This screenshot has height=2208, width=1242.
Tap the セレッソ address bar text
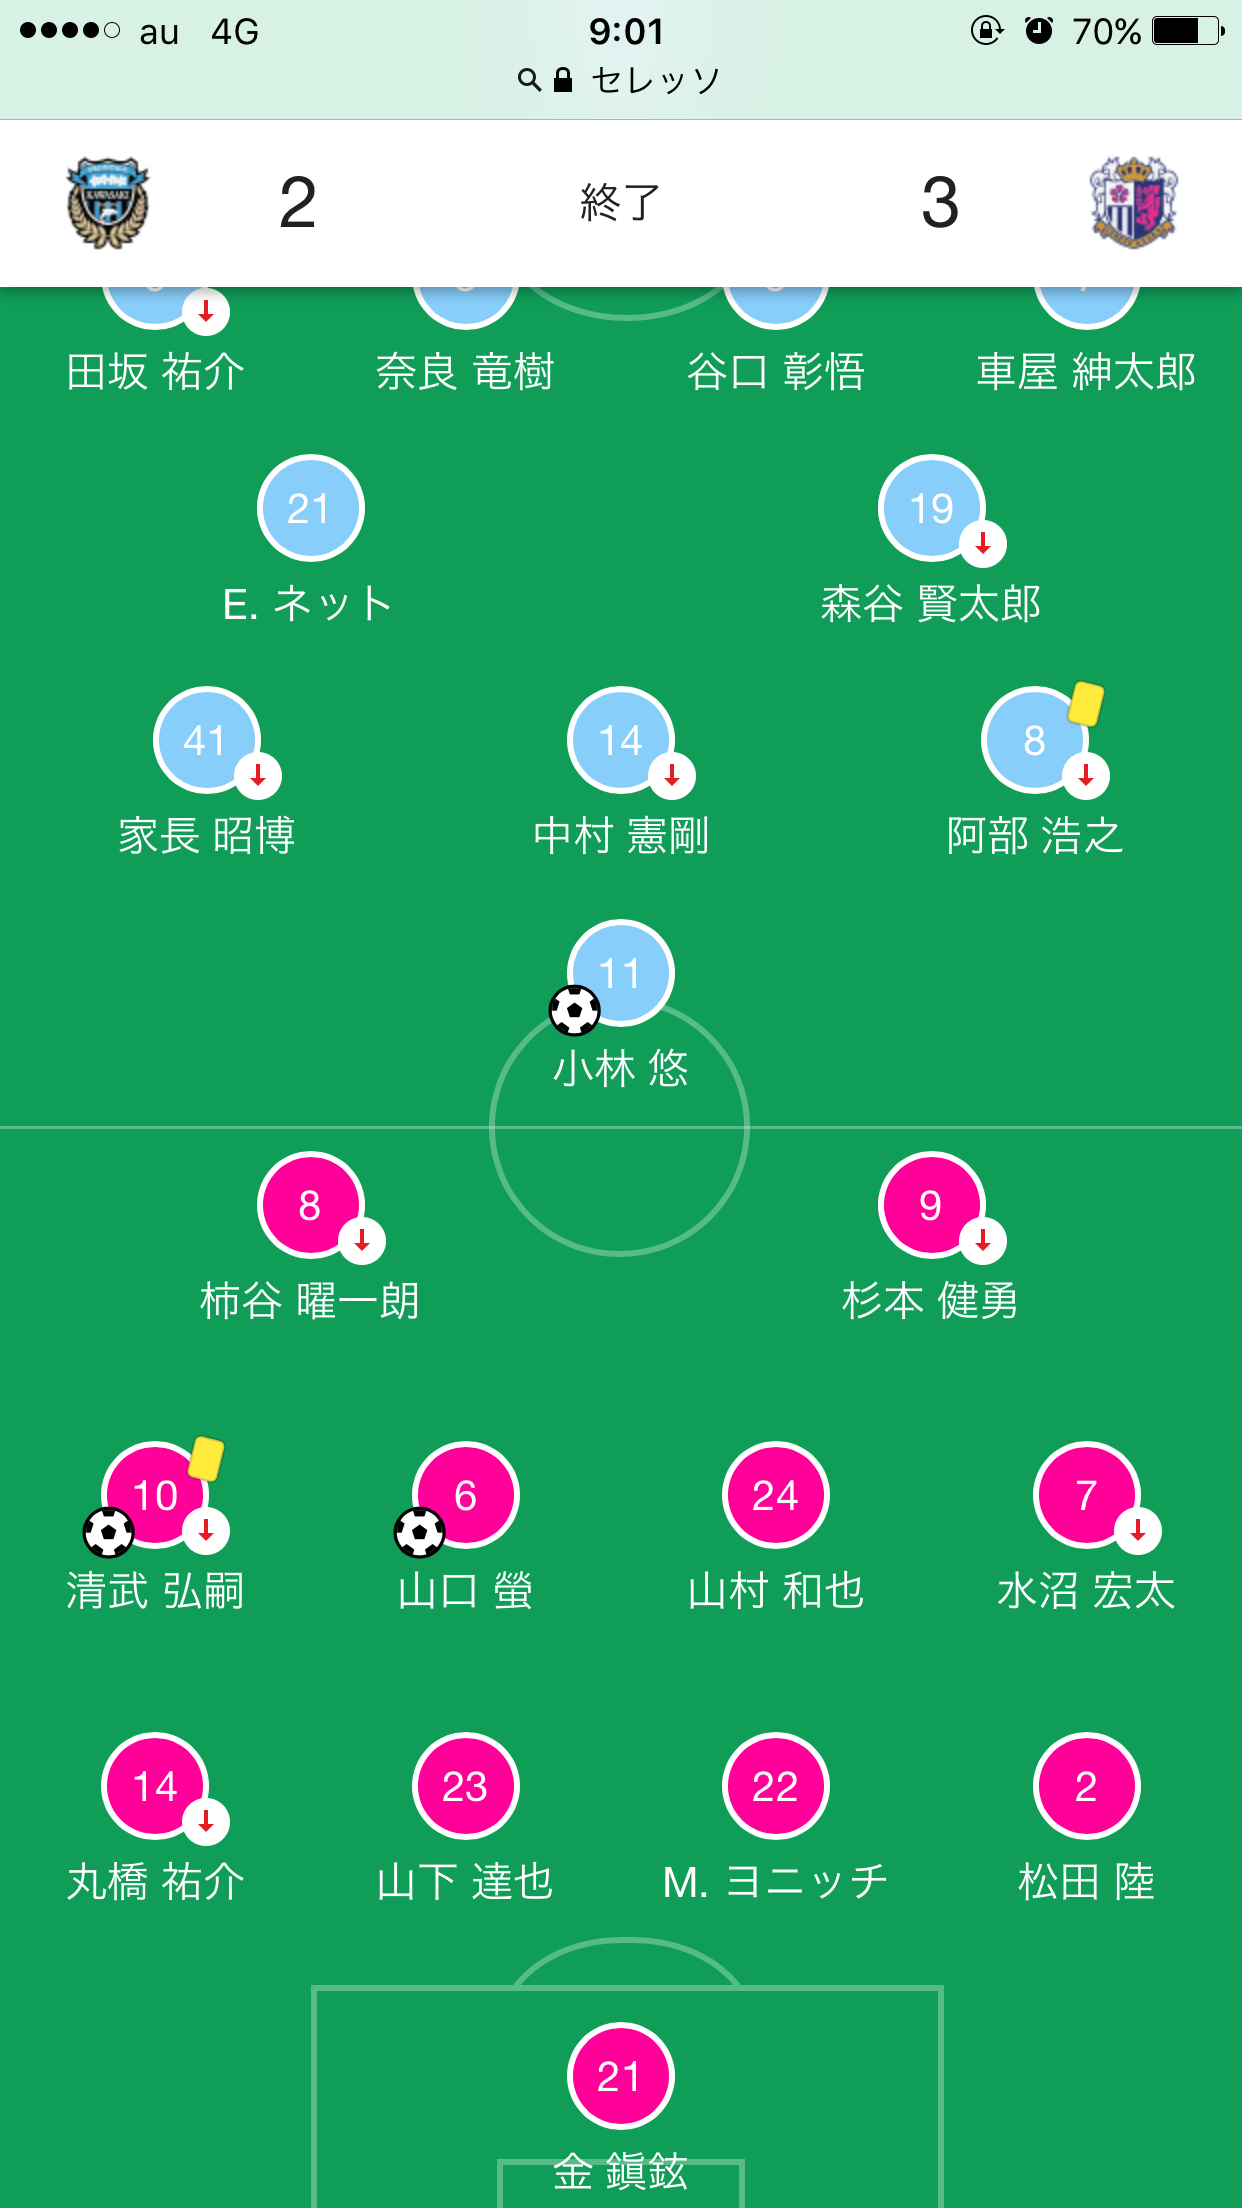(656, 80)
